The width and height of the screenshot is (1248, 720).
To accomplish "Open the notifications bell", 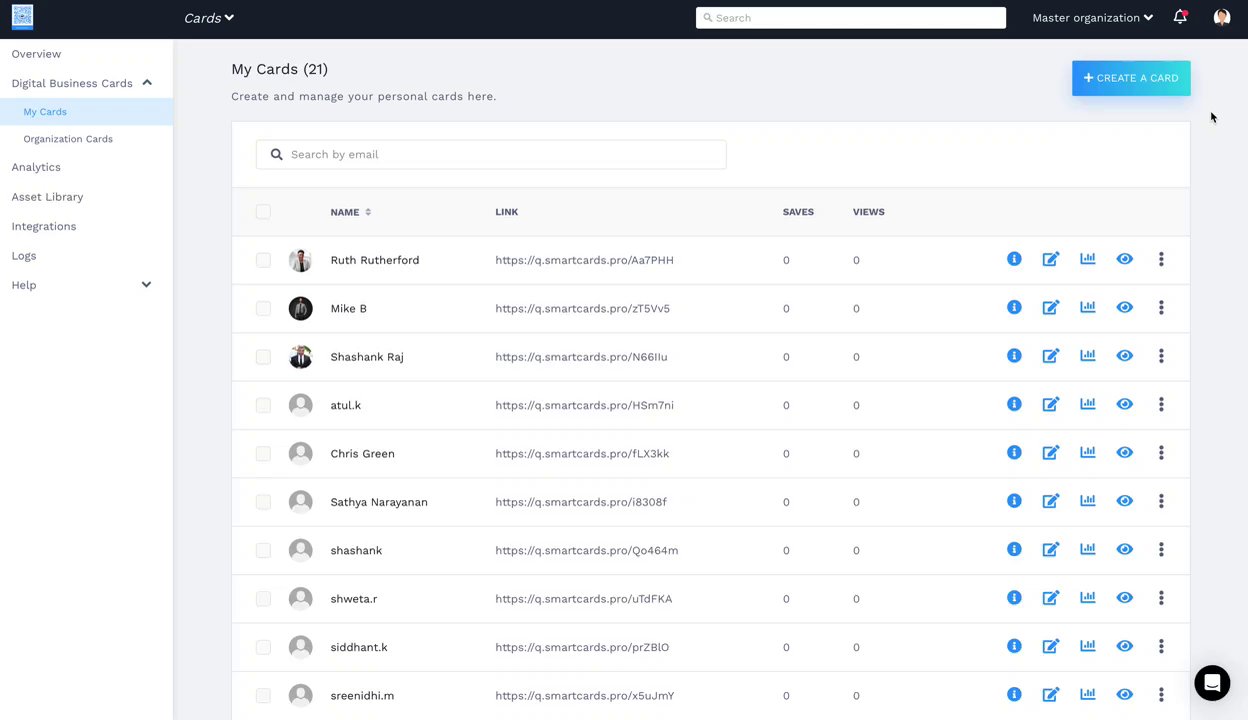I will [x=1180, y=17].
